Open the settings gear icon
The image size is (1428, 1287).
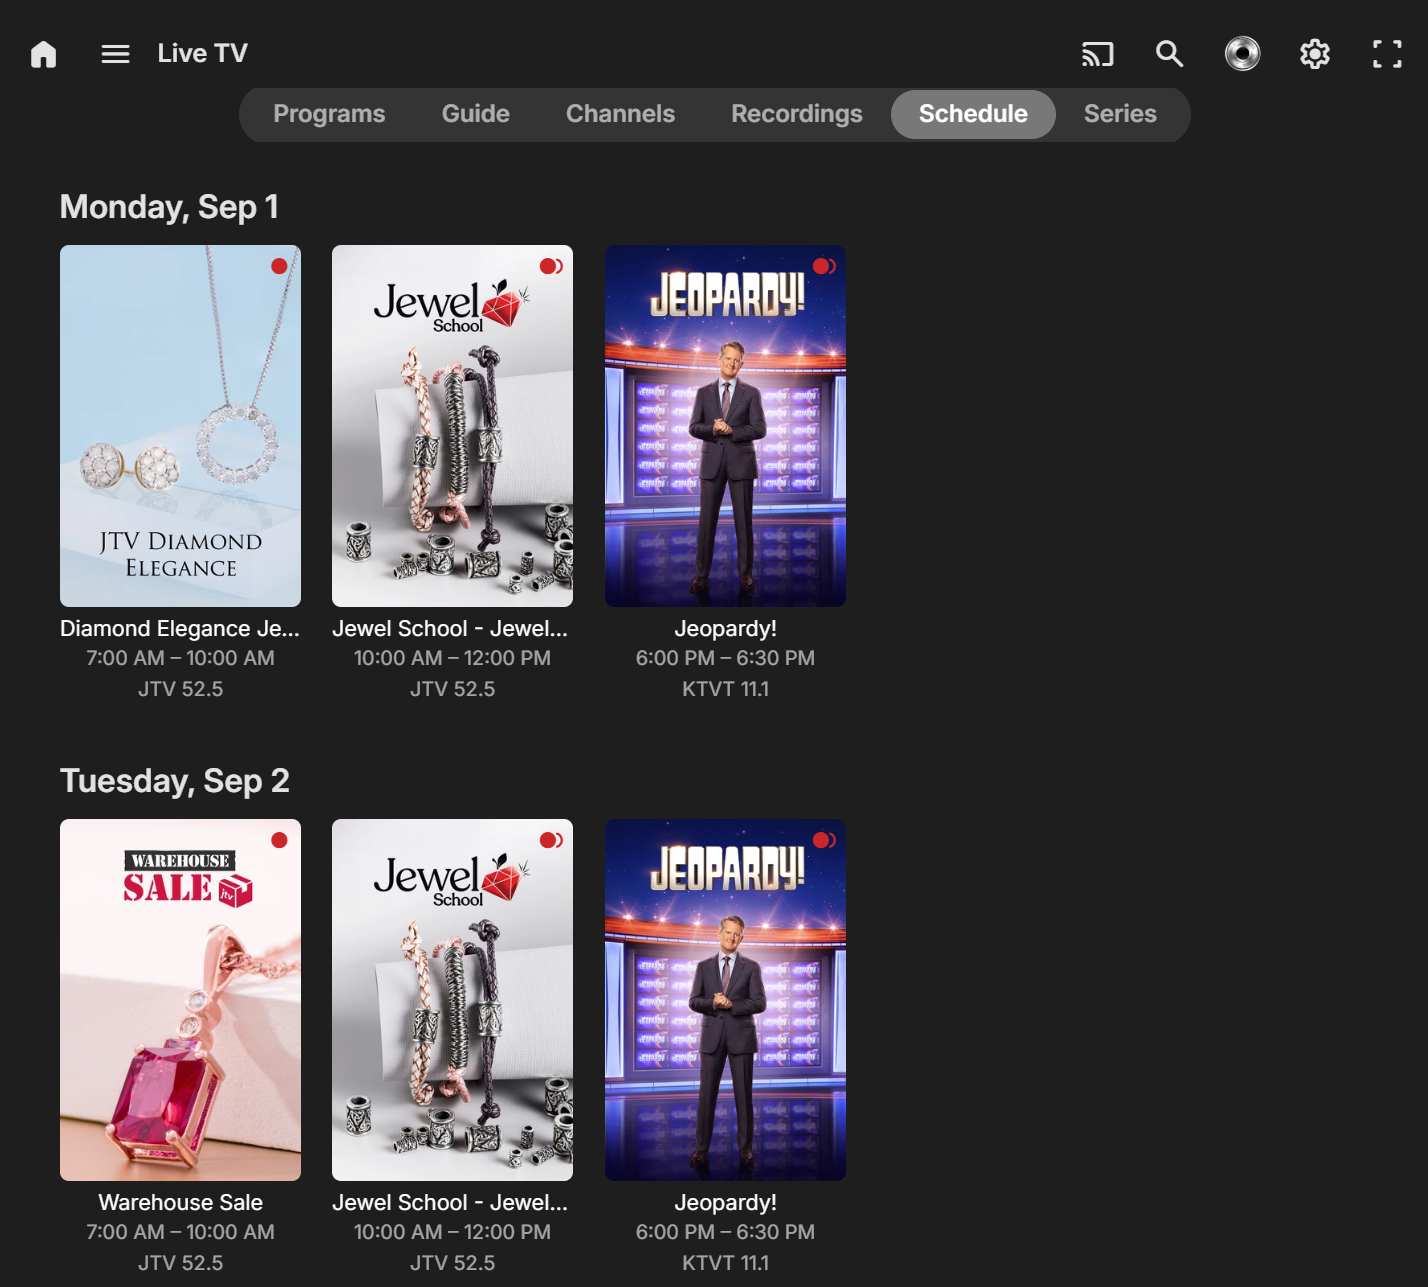point(1314,54)
